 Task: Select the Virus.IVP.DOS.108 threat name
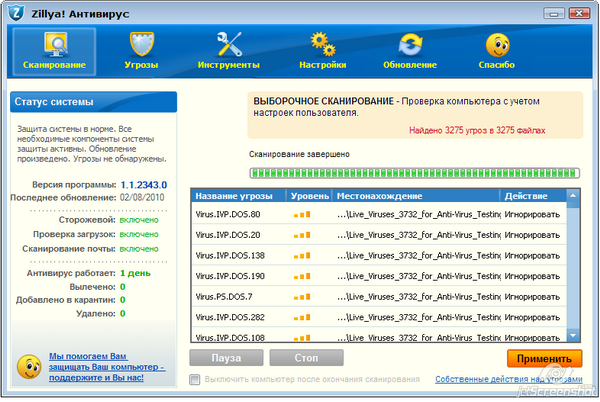point(230,338)
